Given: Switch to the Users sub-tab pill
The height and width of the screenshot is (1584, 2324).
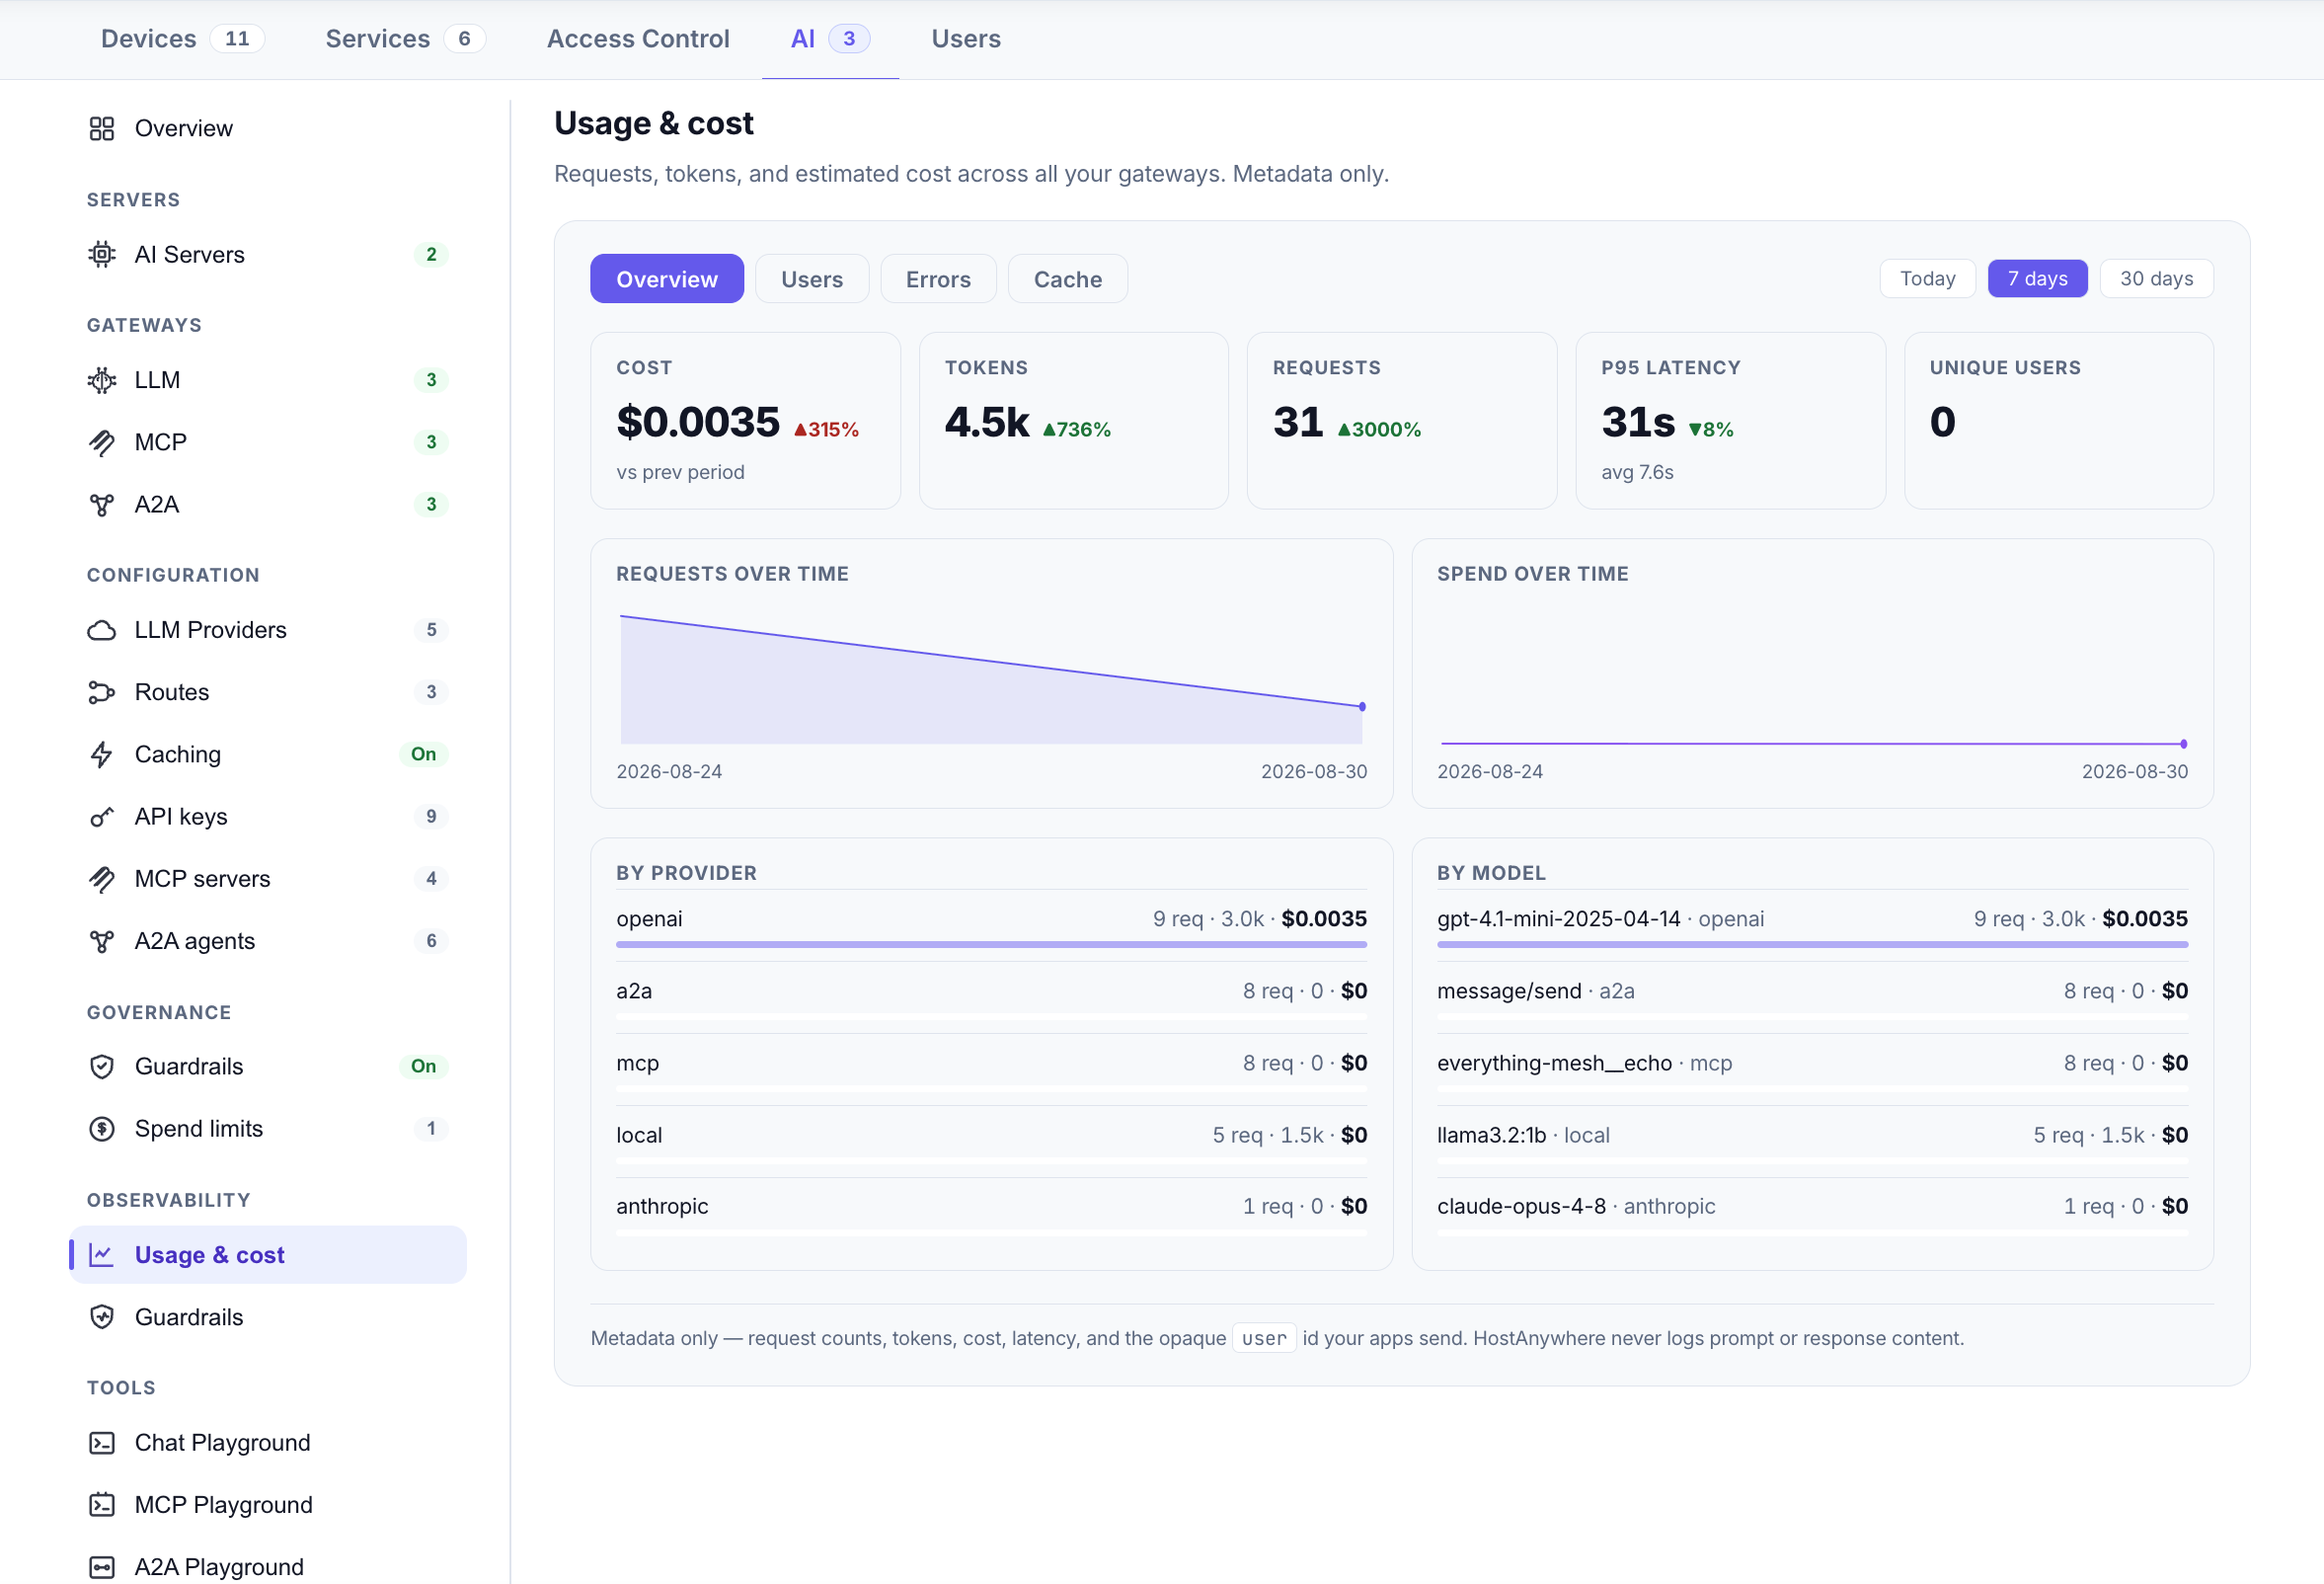Looking at the screenshot, I should (x=812, y=279).
